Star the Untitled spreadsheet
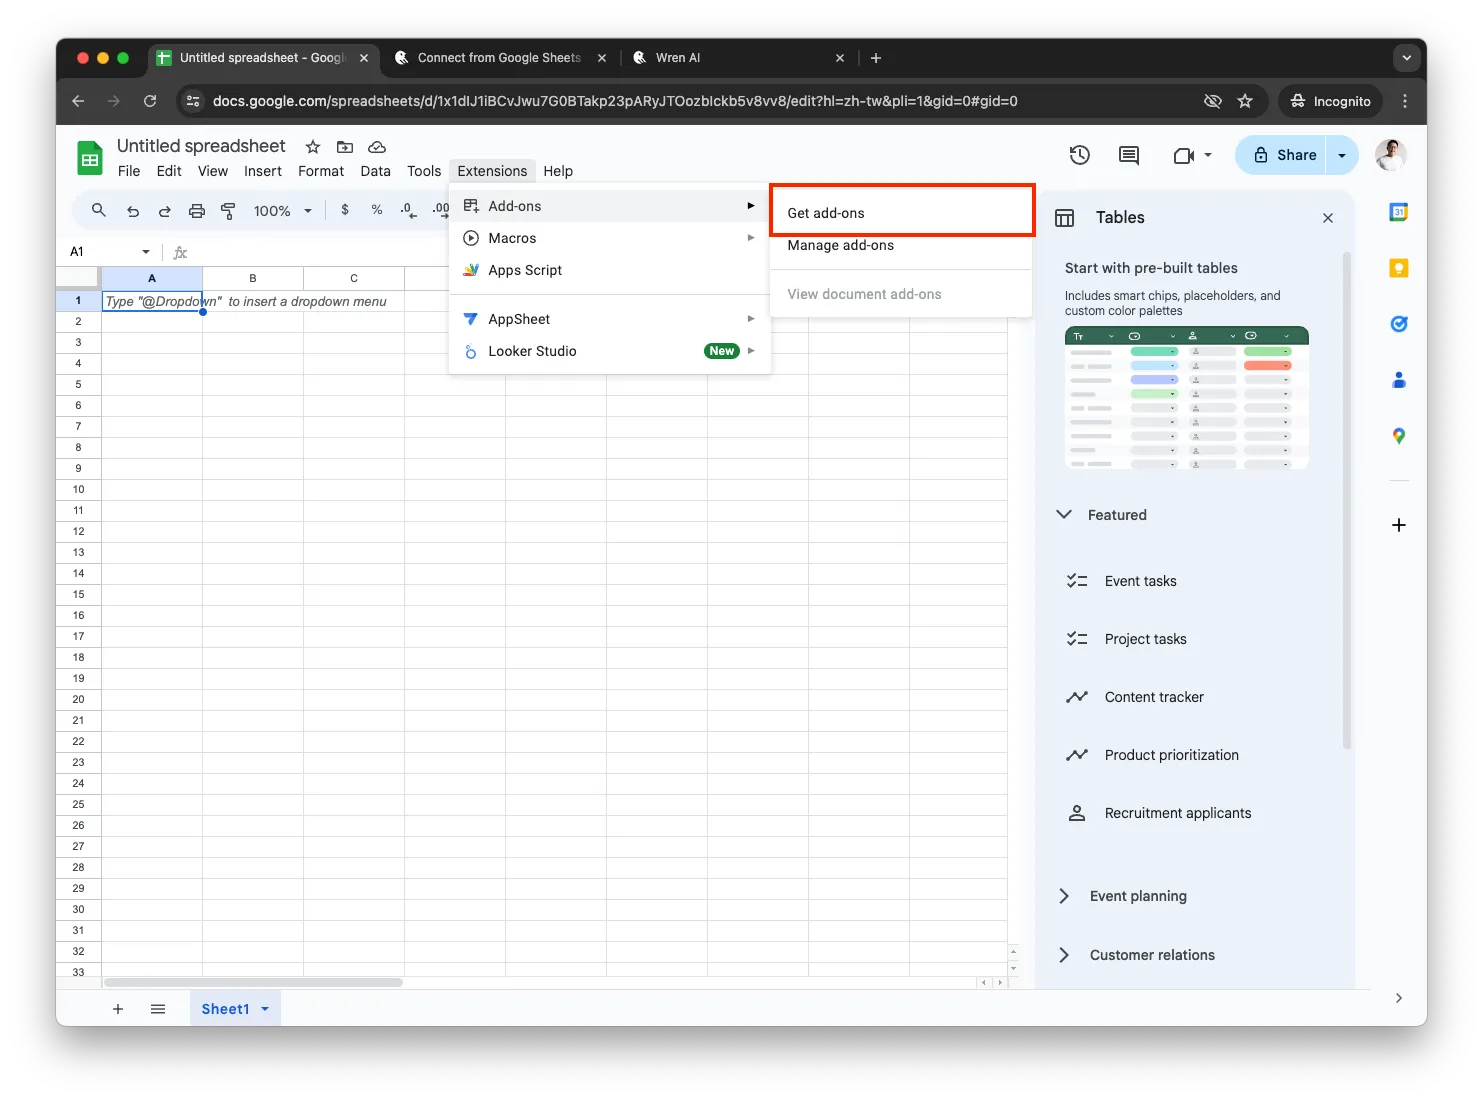1483x1100 pixels. tap(313, 147)
